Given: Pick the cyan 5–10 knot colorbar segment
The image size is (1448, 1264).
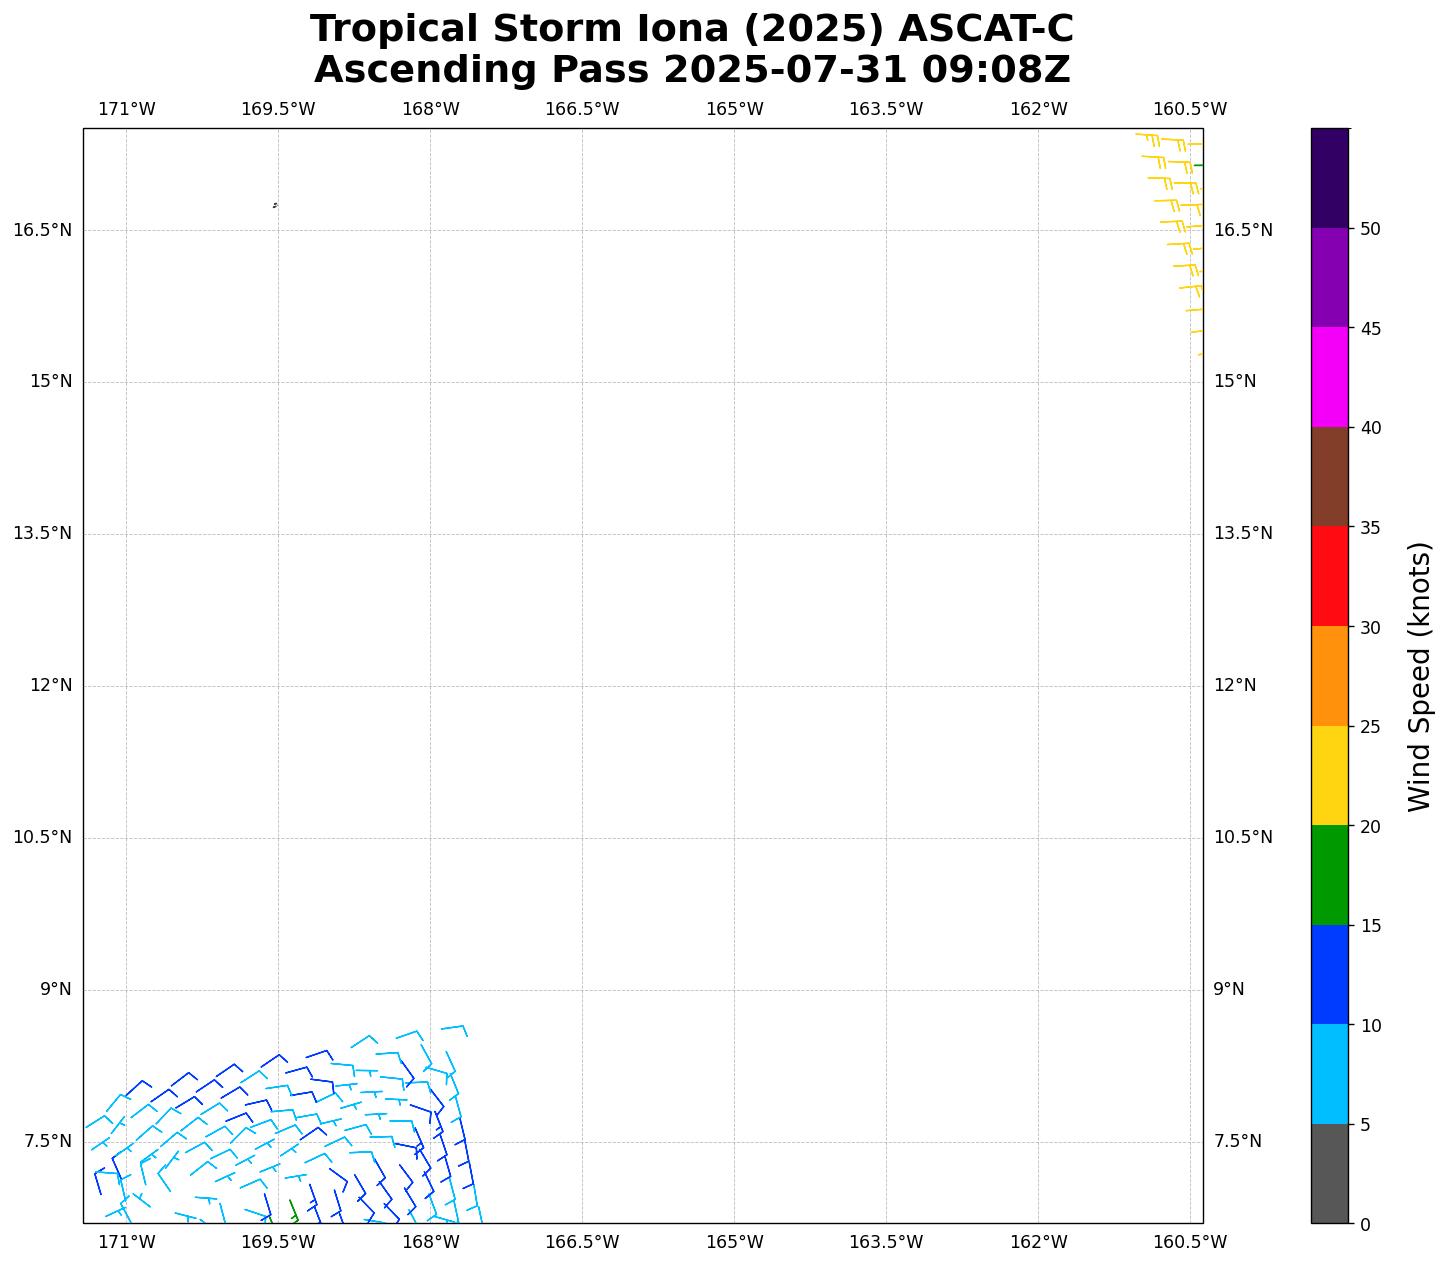Looking at the screenshot, I should [1329, 1074].
